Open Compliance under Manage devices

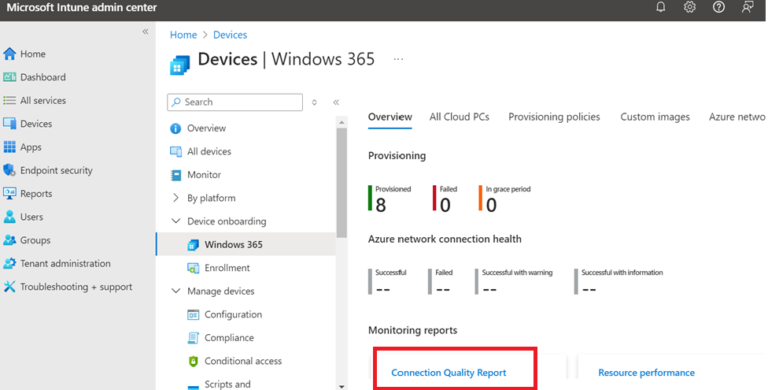point(229,338)
